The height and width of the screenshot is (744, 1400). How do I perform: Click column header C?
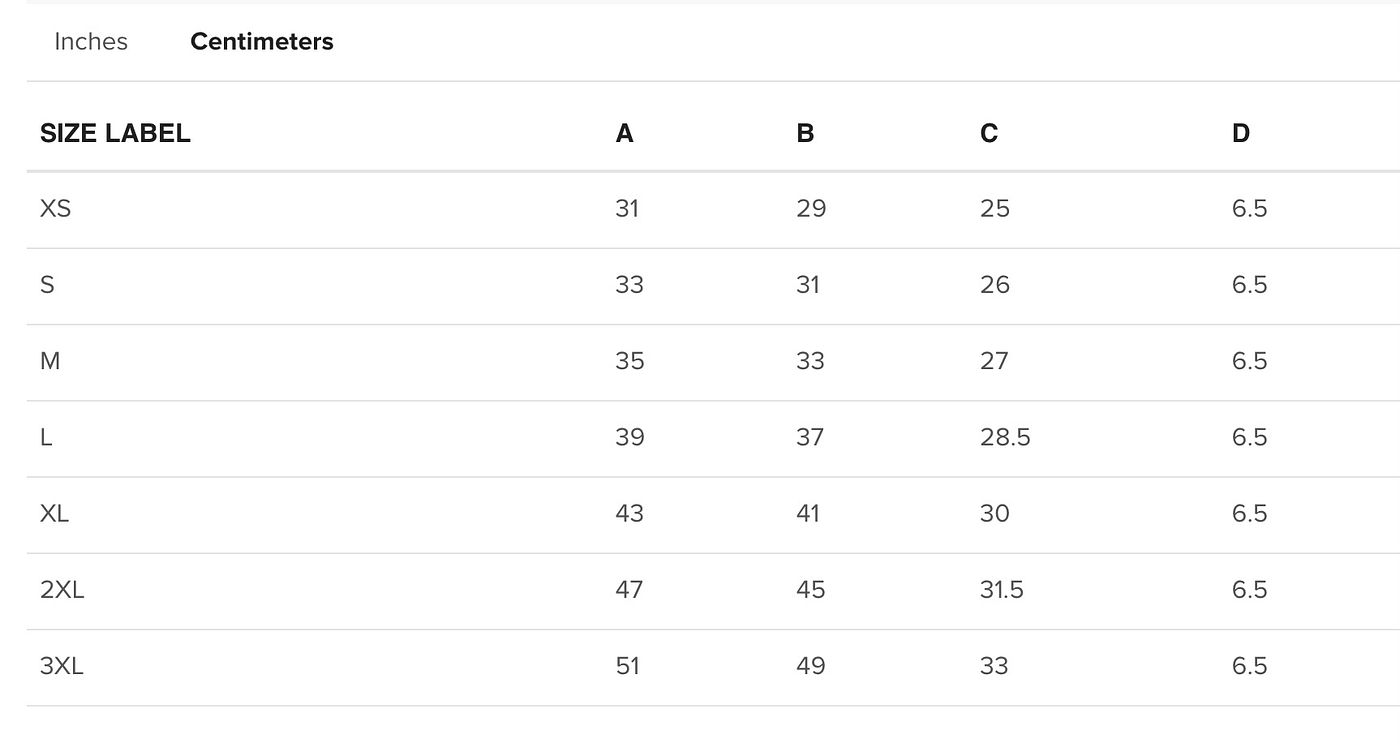point(989,133)
